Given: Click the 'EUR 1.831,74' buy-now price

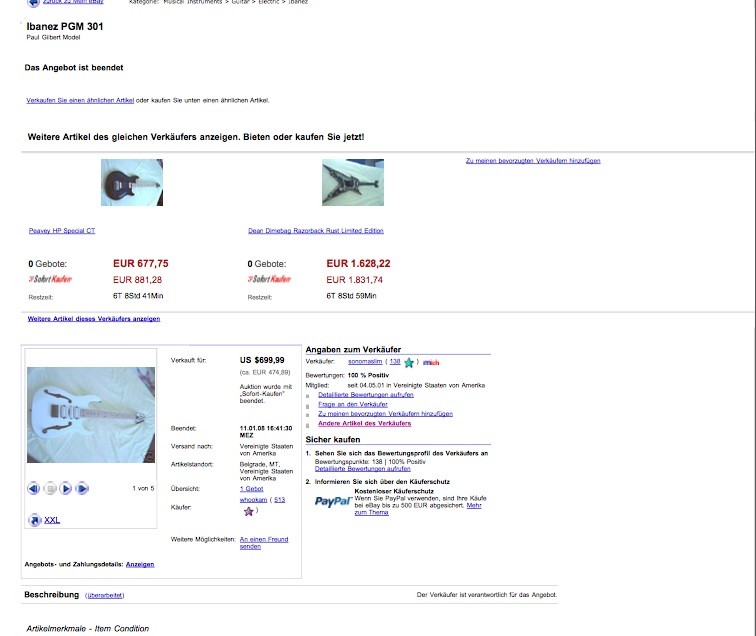Looking at the screenshot, I should (x=354, y=280).
